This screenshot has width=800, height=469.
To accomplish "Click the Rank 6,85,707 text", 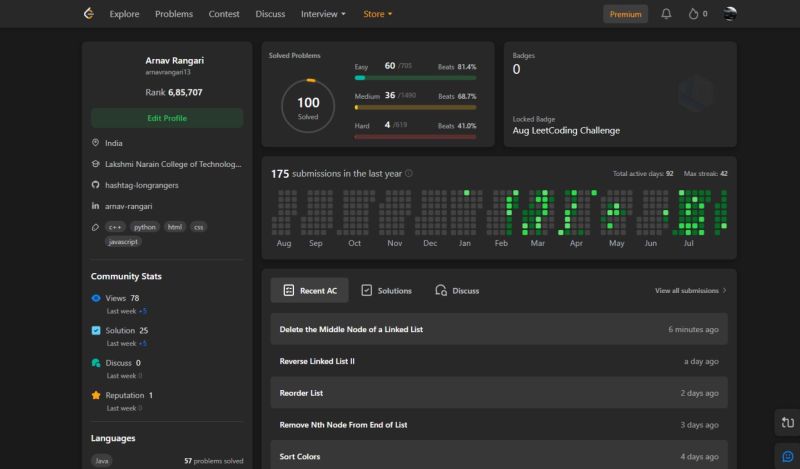I will (173, 92).
